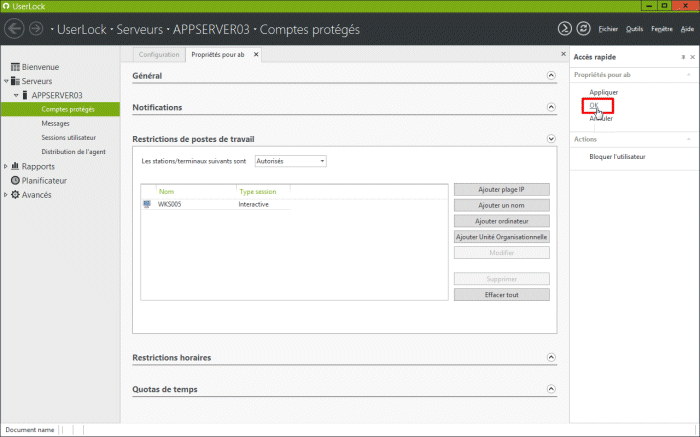Open Distribution de l'agent
Image resolution: width=700 pixels, height=437 pixels.
(x=74, y=152)
